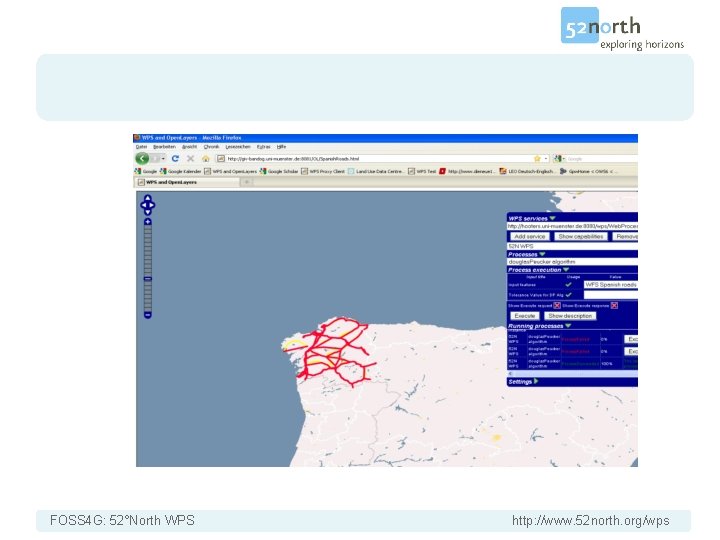Image resolution: width=720 pixels, height=540 pixels.
Task: Open a new tab with the plus button
Action: tap(247, 182)
